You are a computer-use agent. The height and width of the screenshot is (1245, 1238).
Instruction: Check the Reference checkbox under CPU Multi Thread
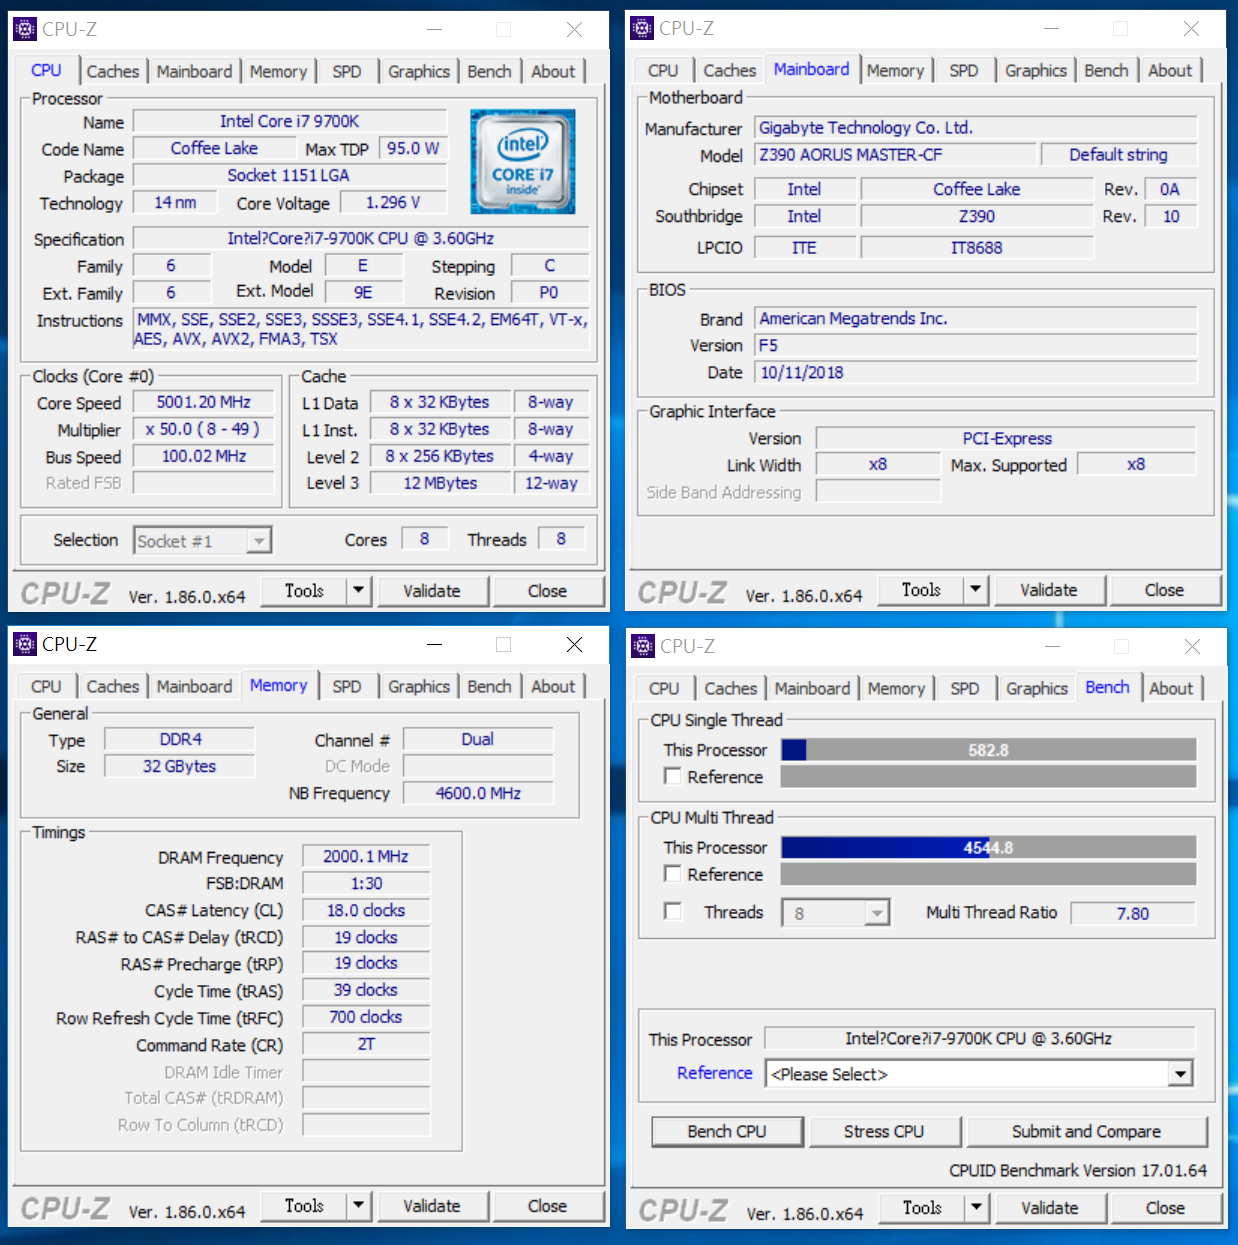pos(673,873)
